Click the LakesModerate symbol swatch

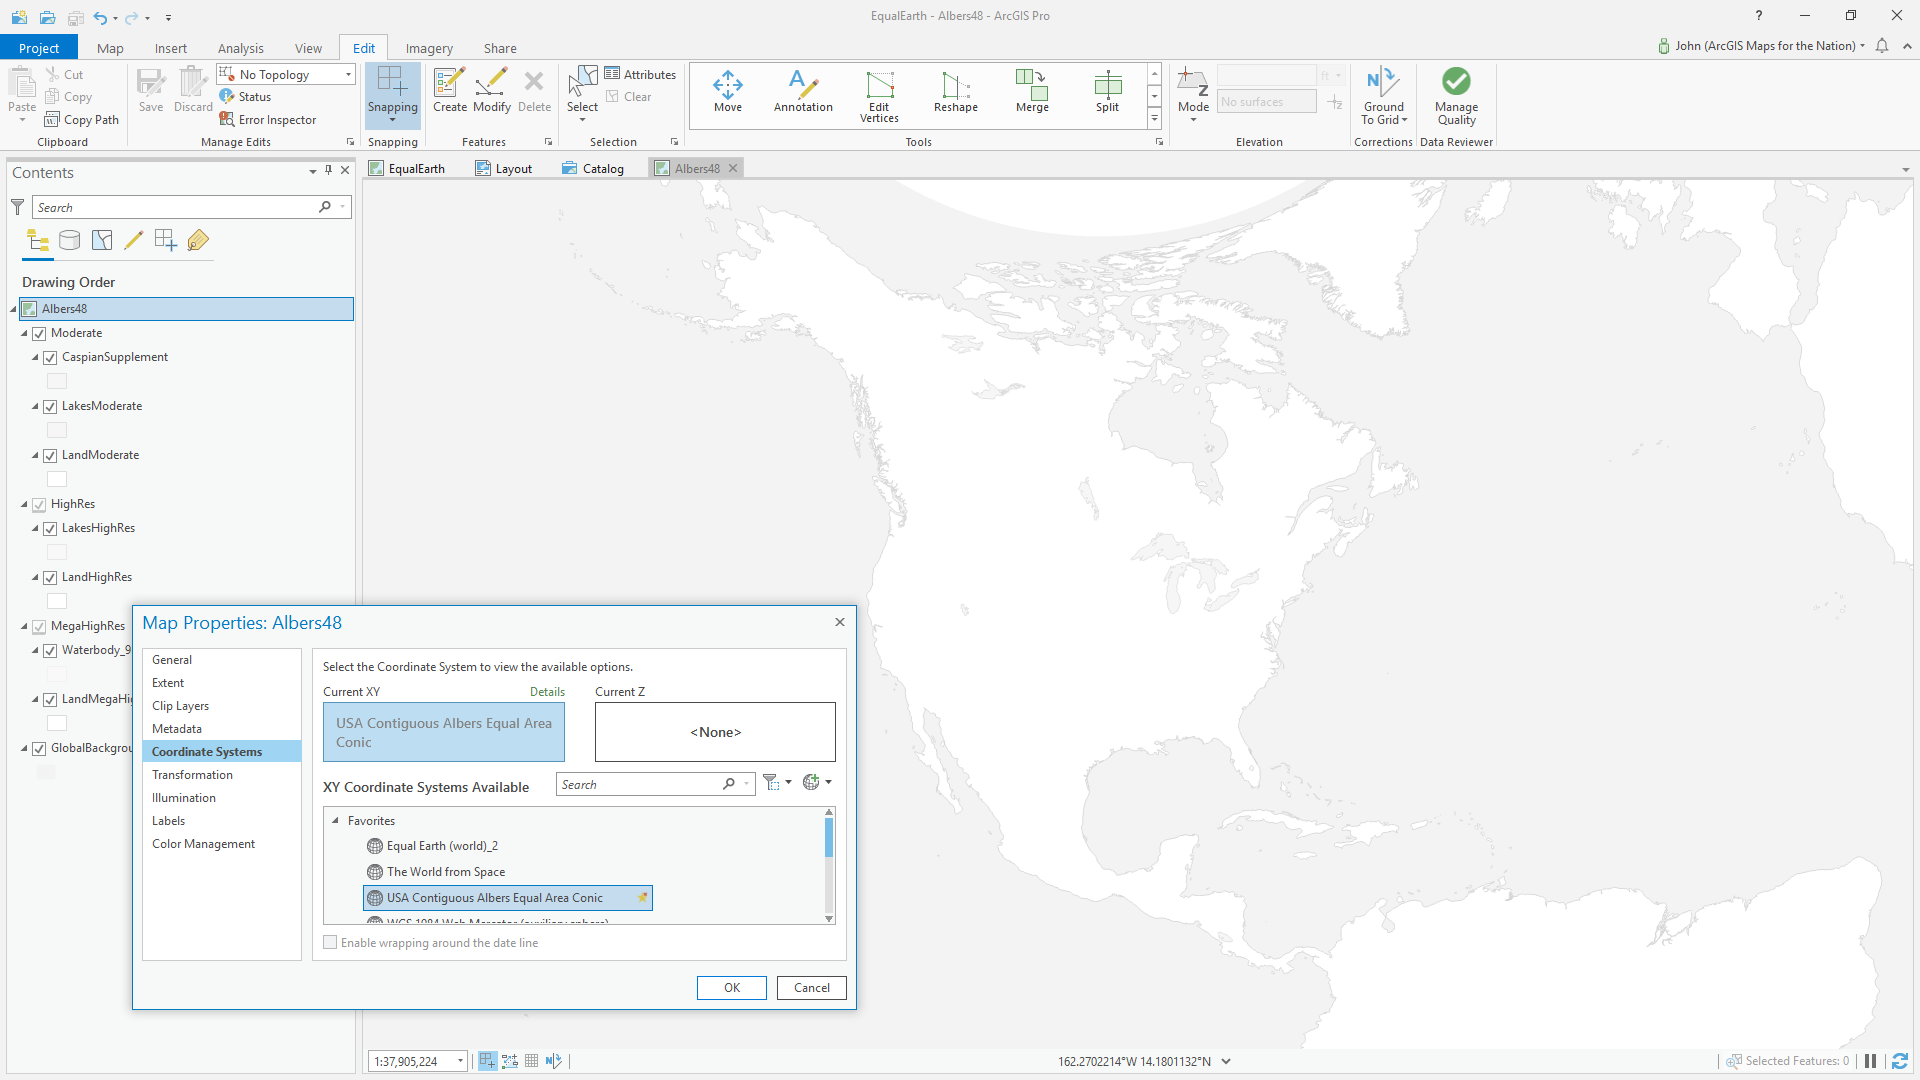pos(57,430)
